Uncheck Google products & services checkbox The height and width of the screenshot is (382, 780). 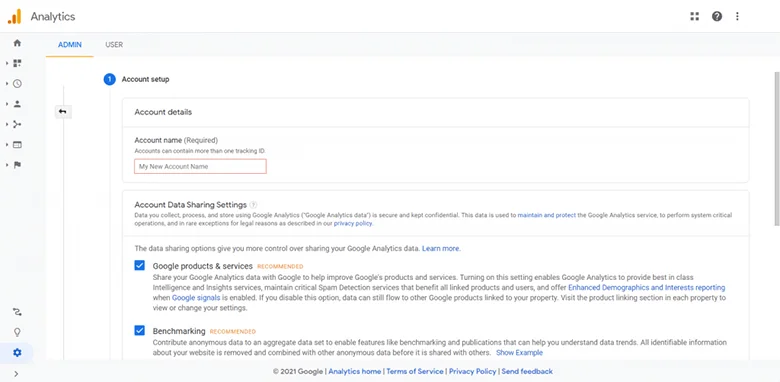click(140, 265)
